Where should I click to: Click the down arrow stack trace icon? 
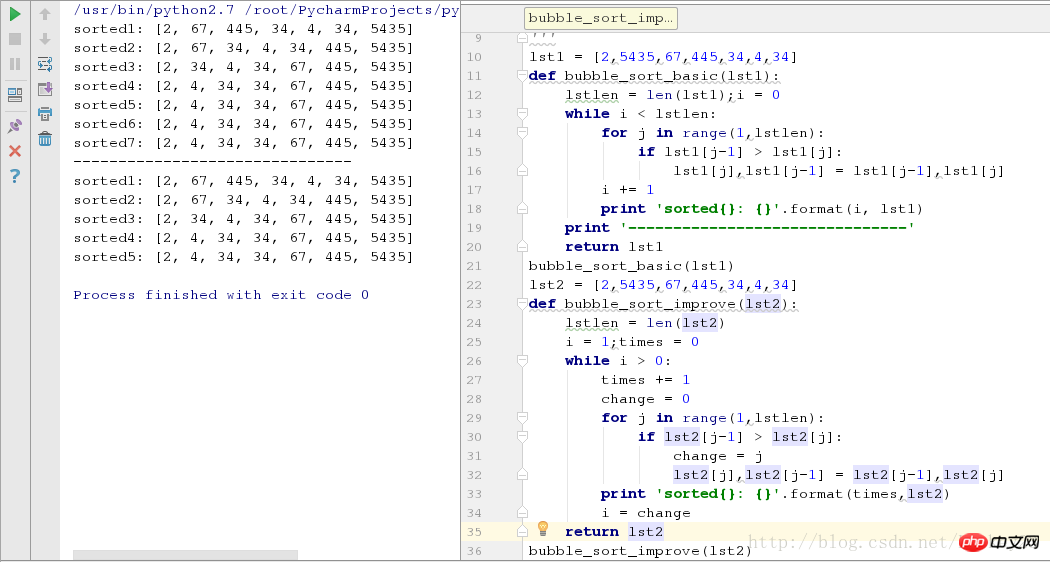(45, 39)
